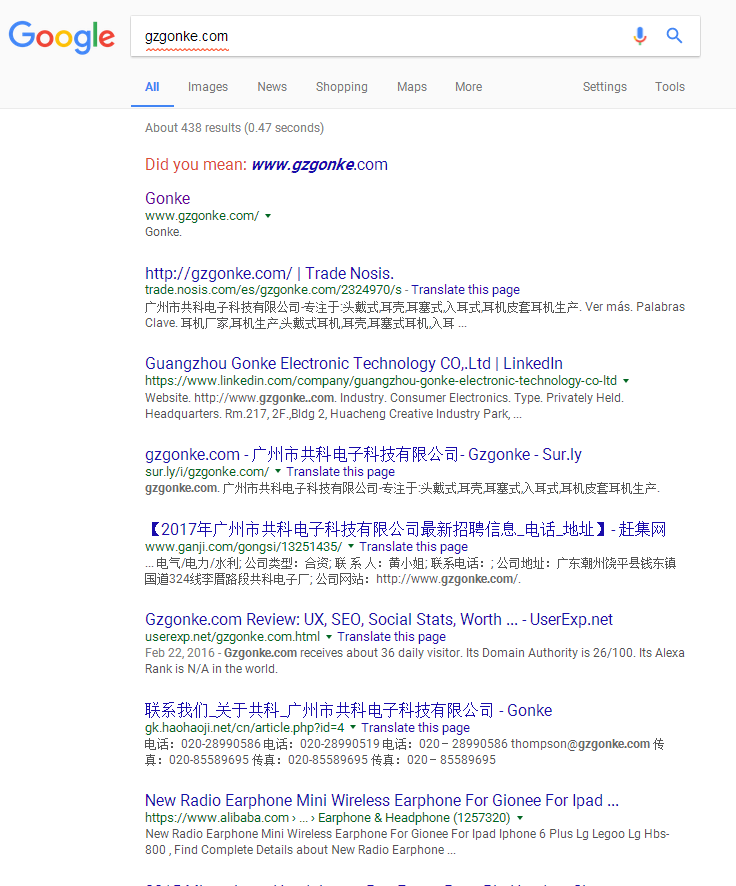Viewport: 736px width, 886px height.
Task: Click the green URL userexp.net/gzgonke.com.html
Action: (x=232, y=637)
